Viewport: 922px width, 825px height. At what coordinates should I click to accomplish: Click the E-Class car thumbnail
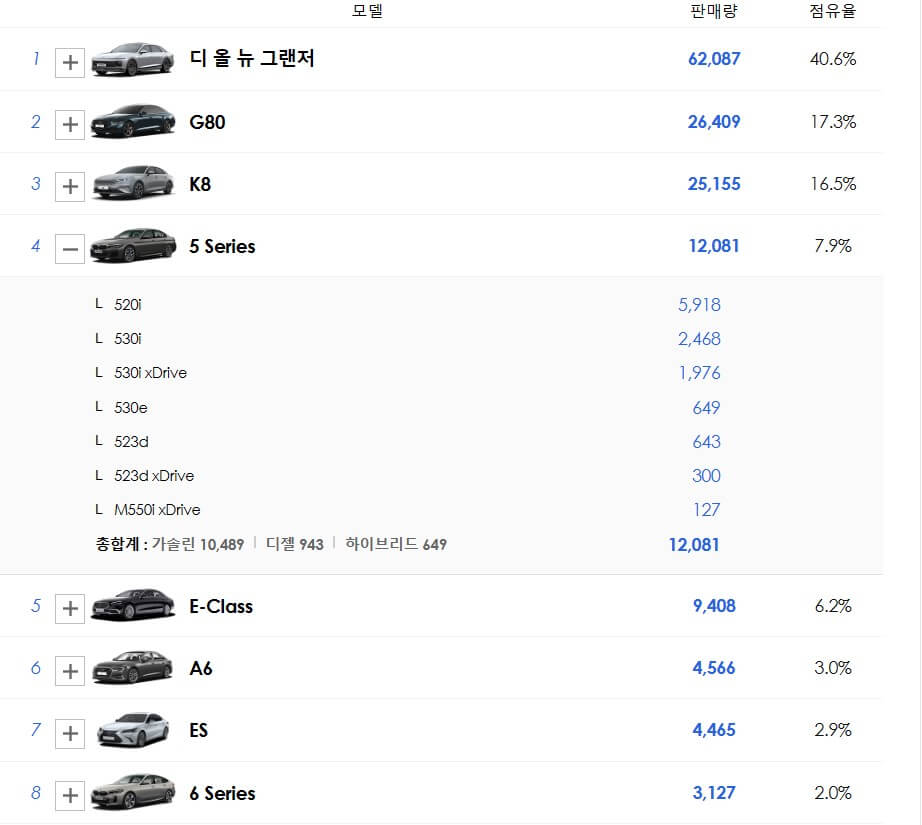tap(133, 608)
